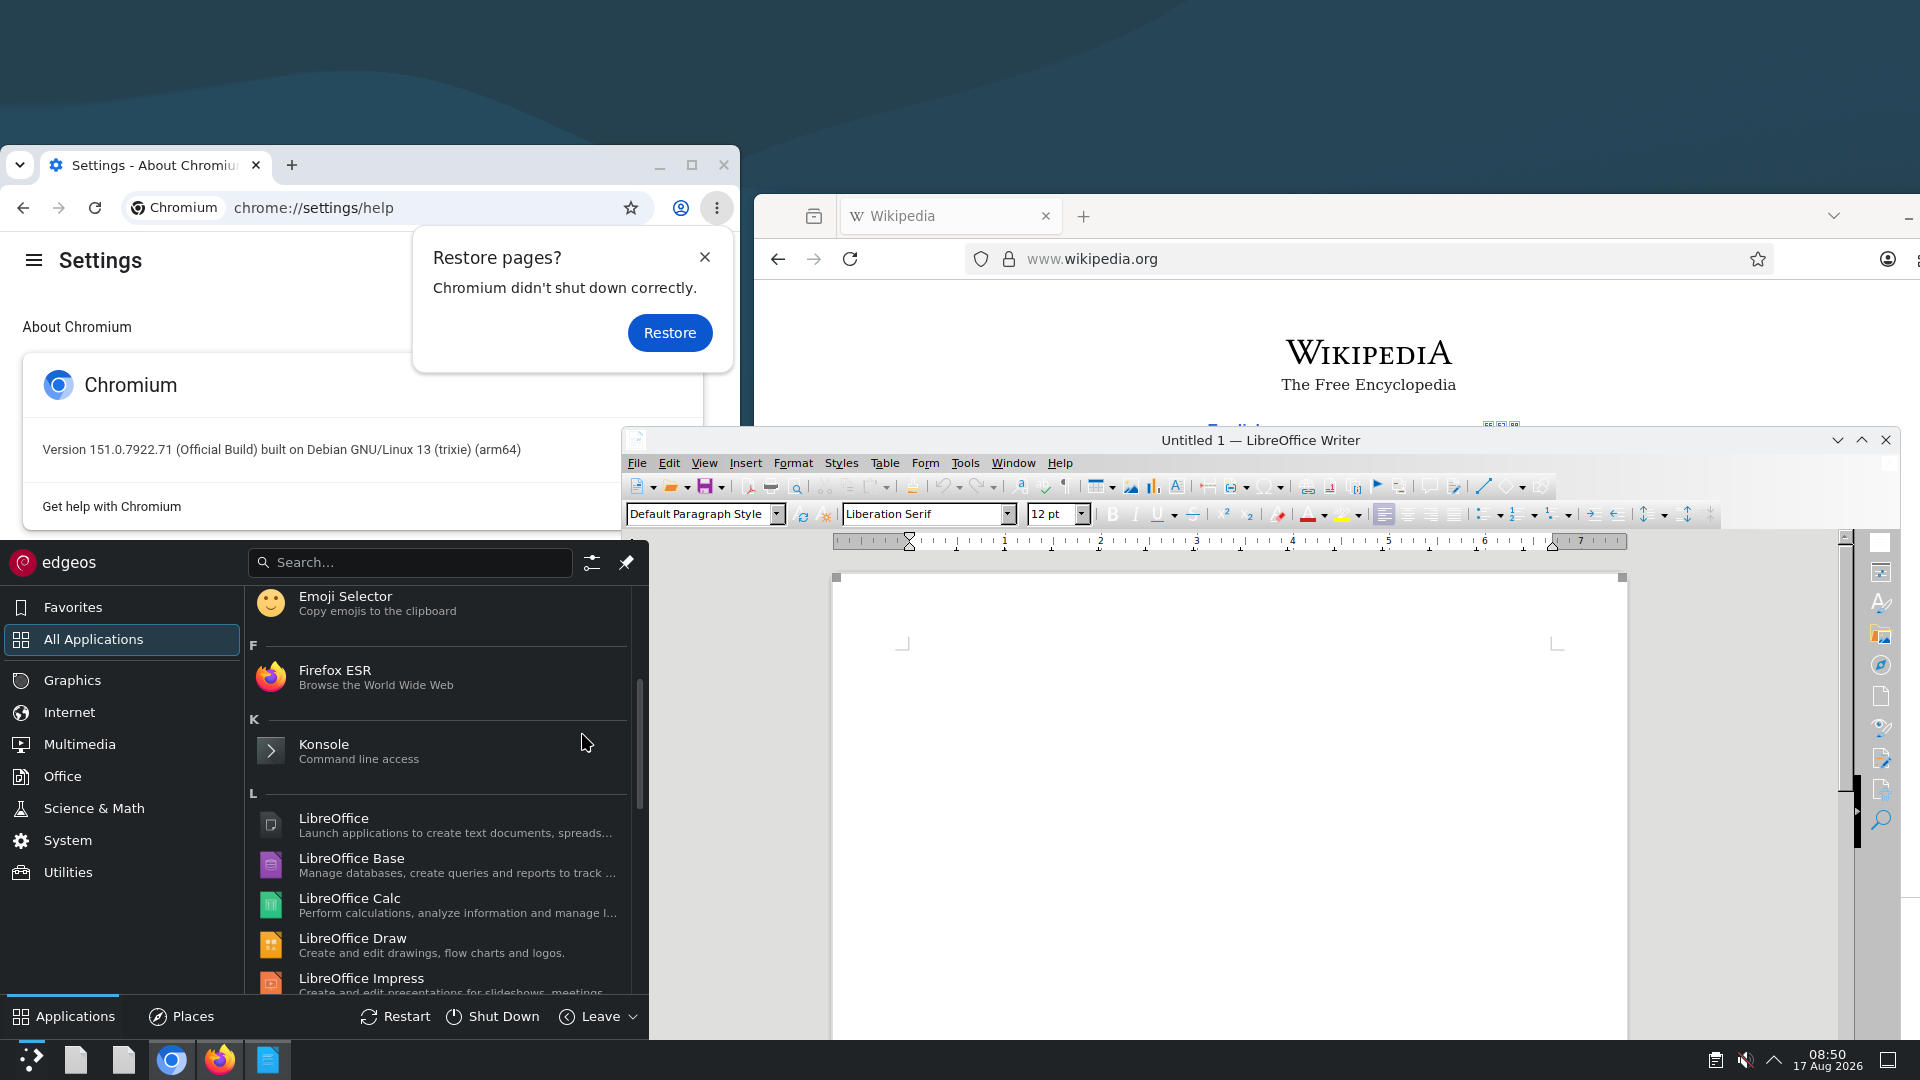Expand Basic Shapes dropdown arrow
The width and height of the screenshot is (1920, 1080).
[1522, 488]
